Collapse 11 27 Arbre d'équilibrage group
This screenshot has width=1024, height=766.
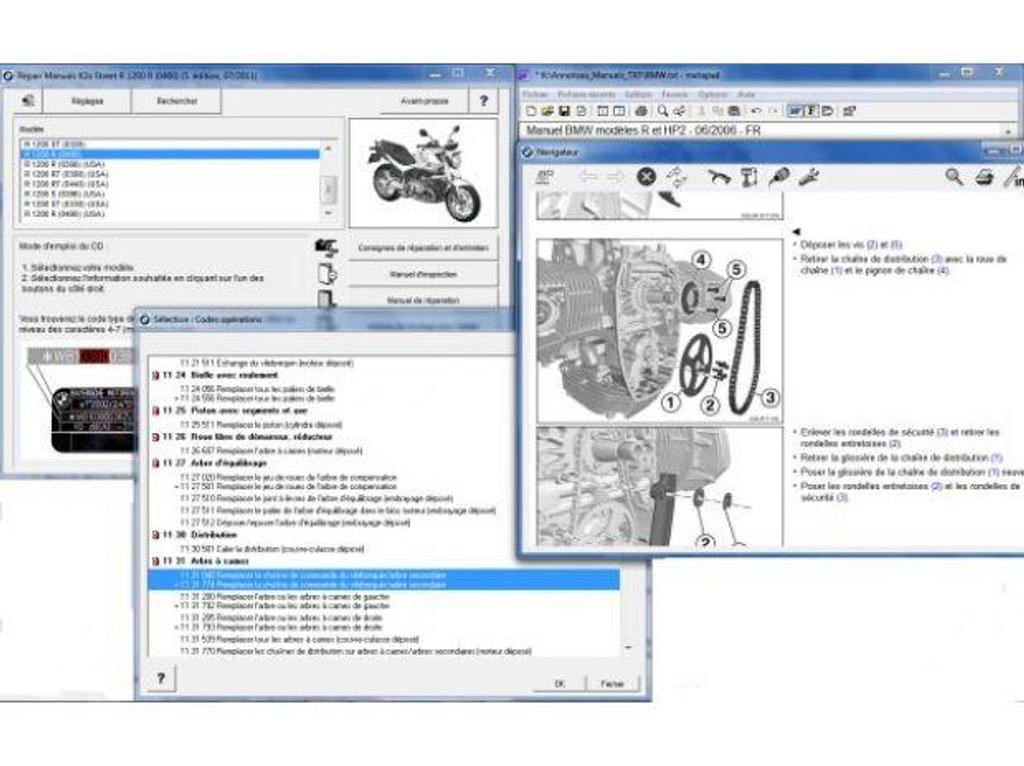[x=155, y=463]
